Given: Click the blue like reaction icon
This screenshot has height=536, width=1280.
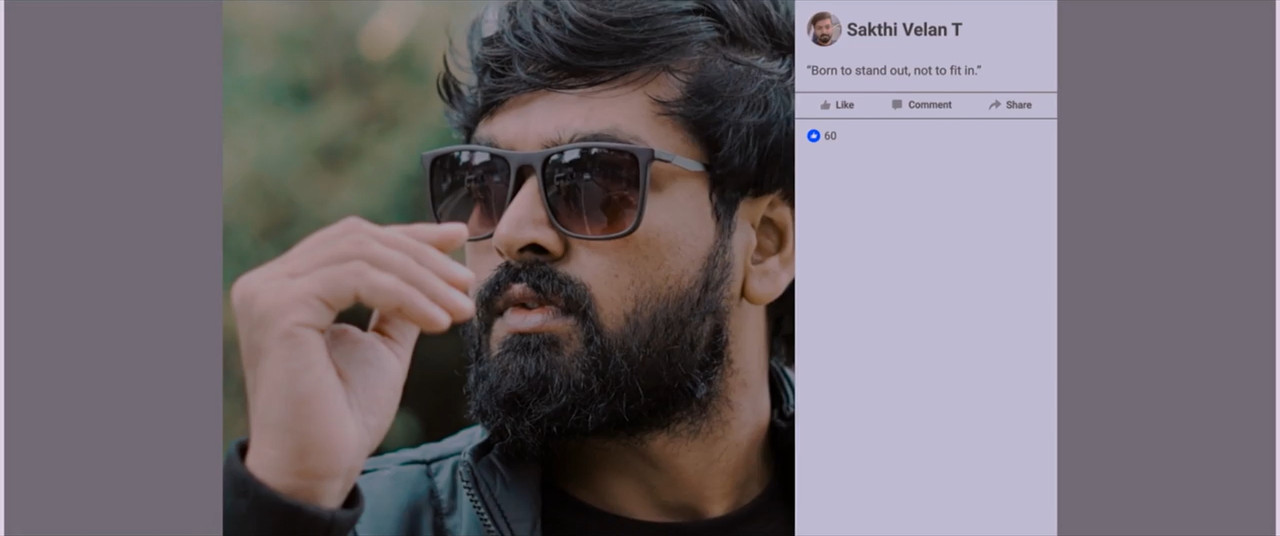Looking at the screenshot, I should [x=814, y=136].
